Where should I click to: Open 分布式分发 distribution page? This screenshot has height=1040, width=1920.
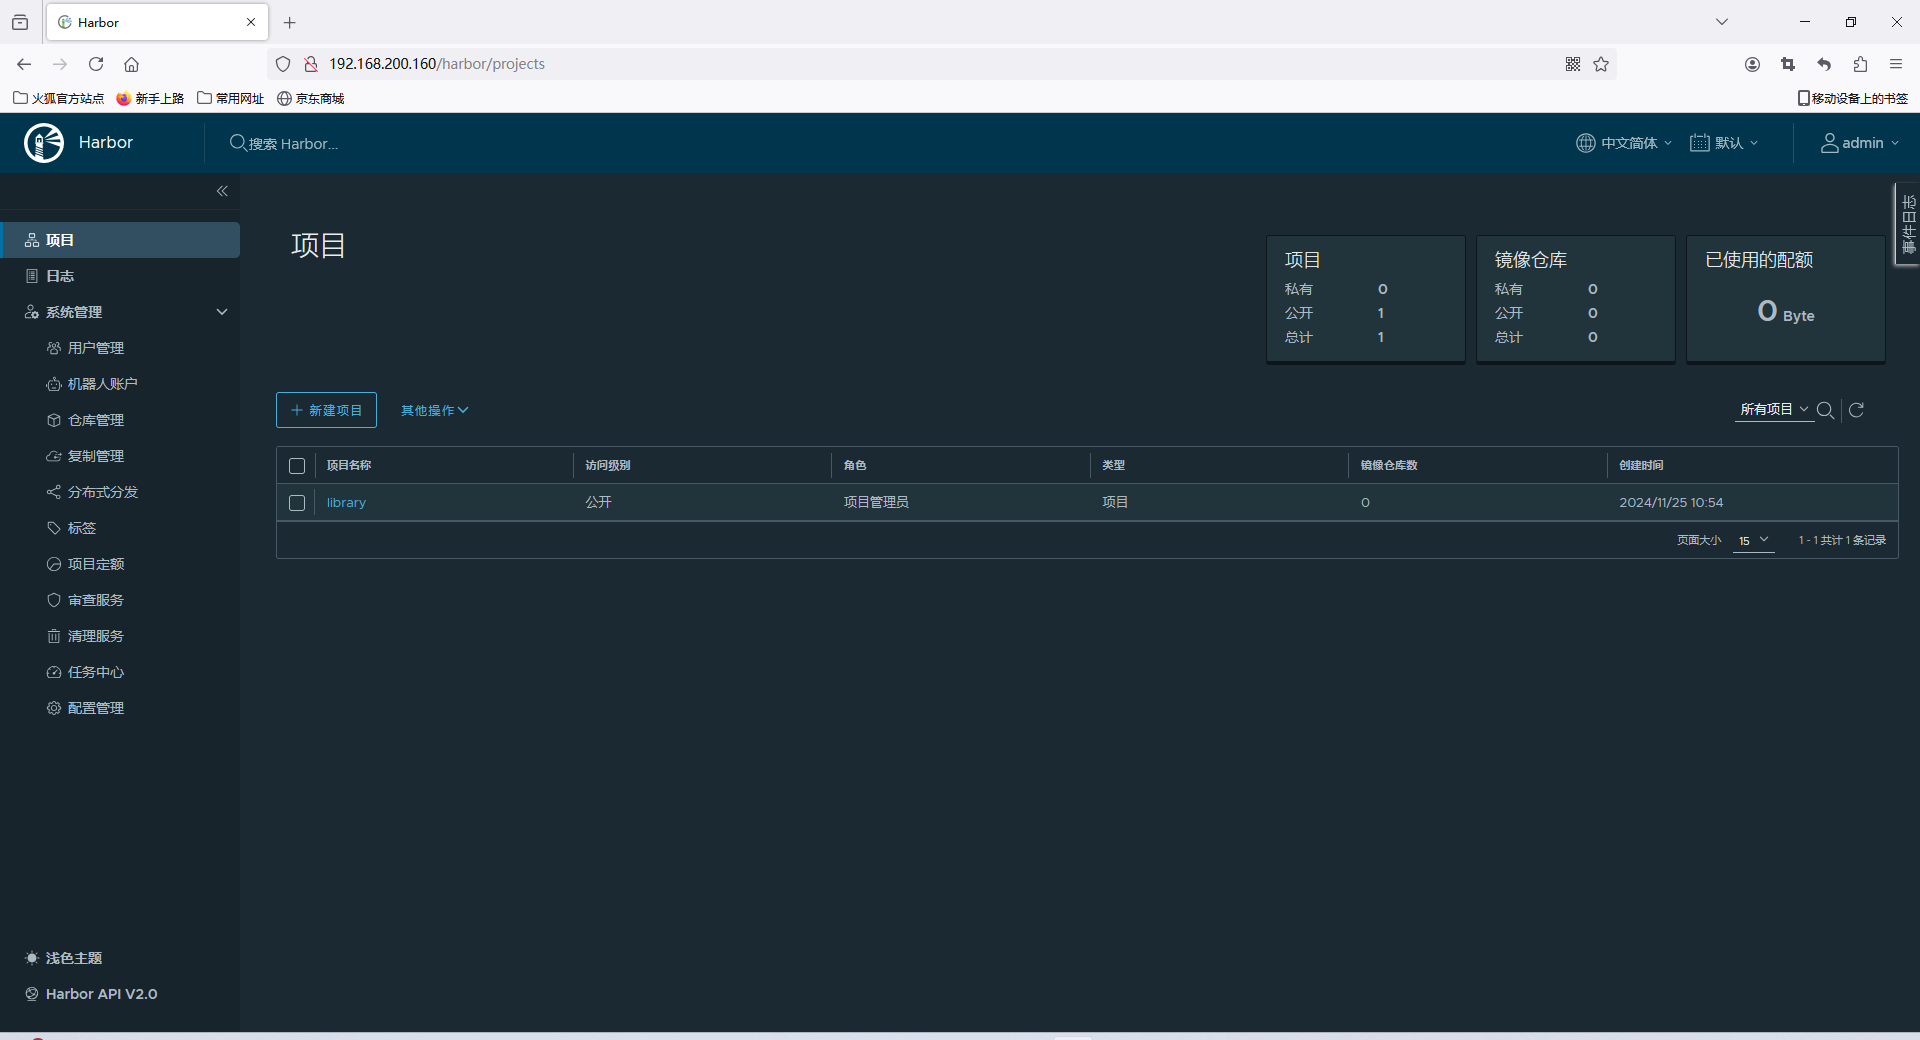click(102, 492)
